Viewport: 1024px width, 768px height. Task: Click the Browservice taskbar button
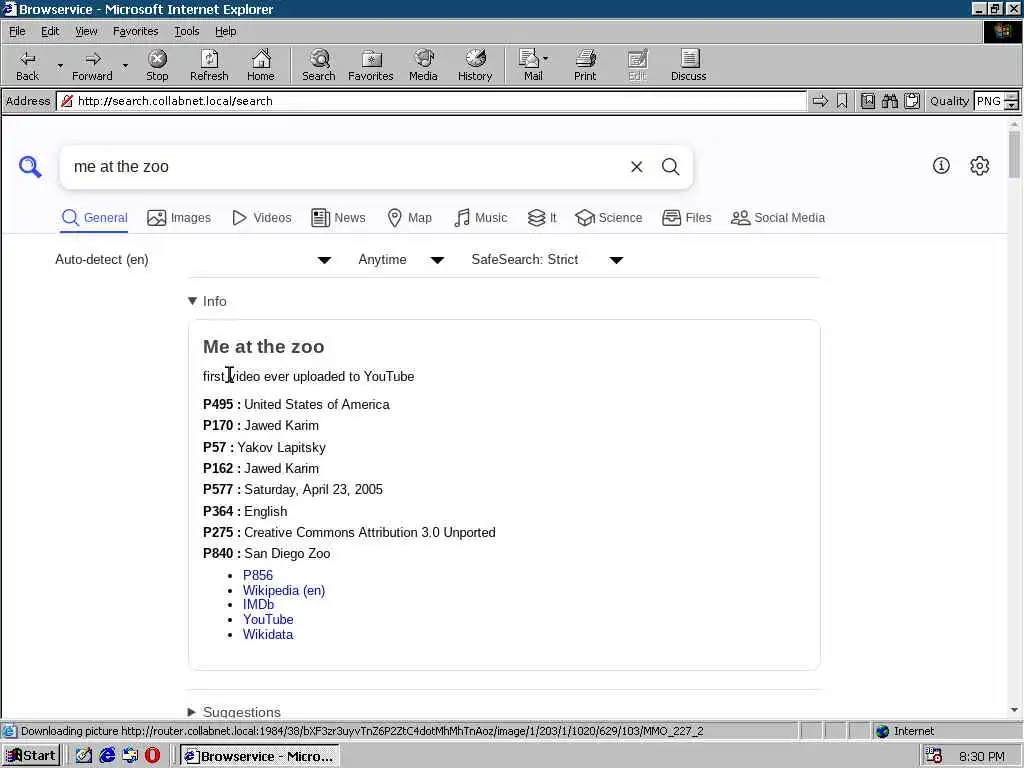point(260,756)
